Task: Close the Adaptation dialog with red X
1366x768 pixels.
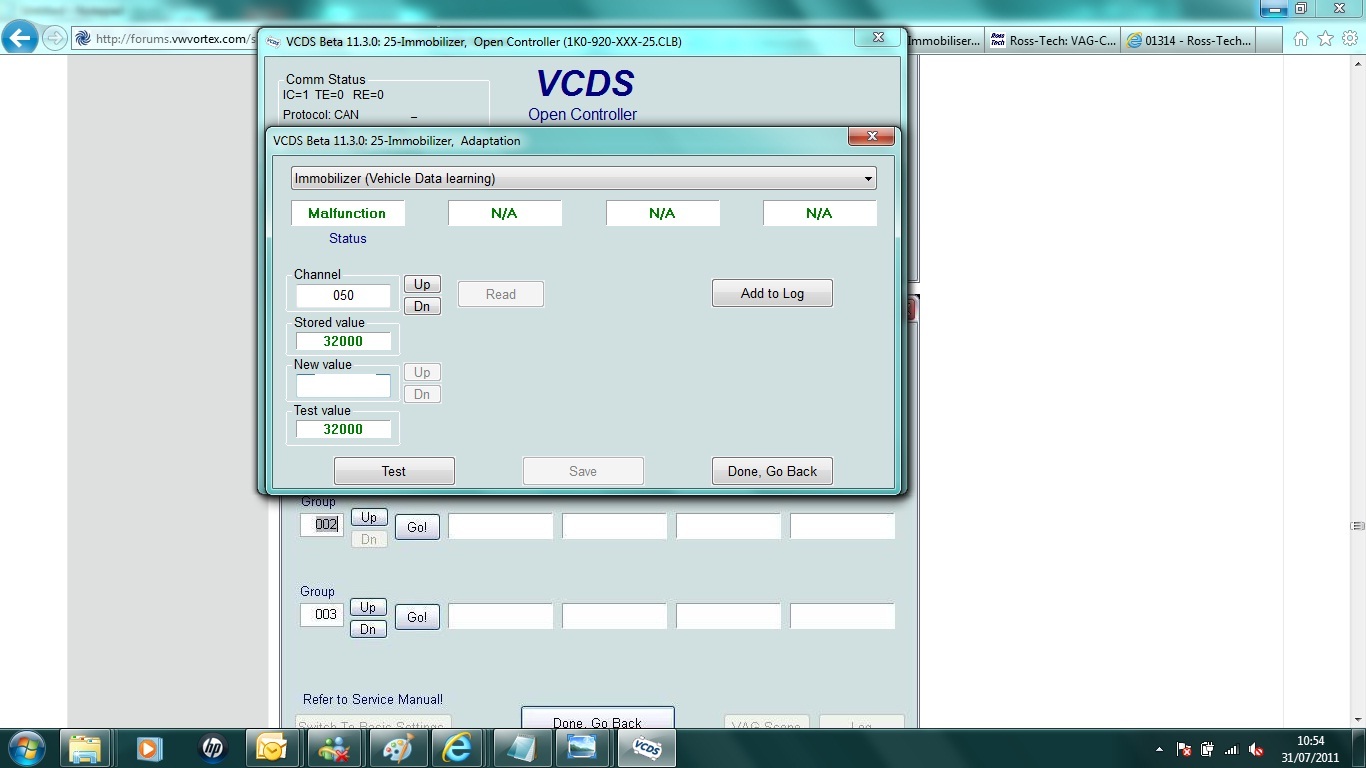Action: tap(871, 137)
